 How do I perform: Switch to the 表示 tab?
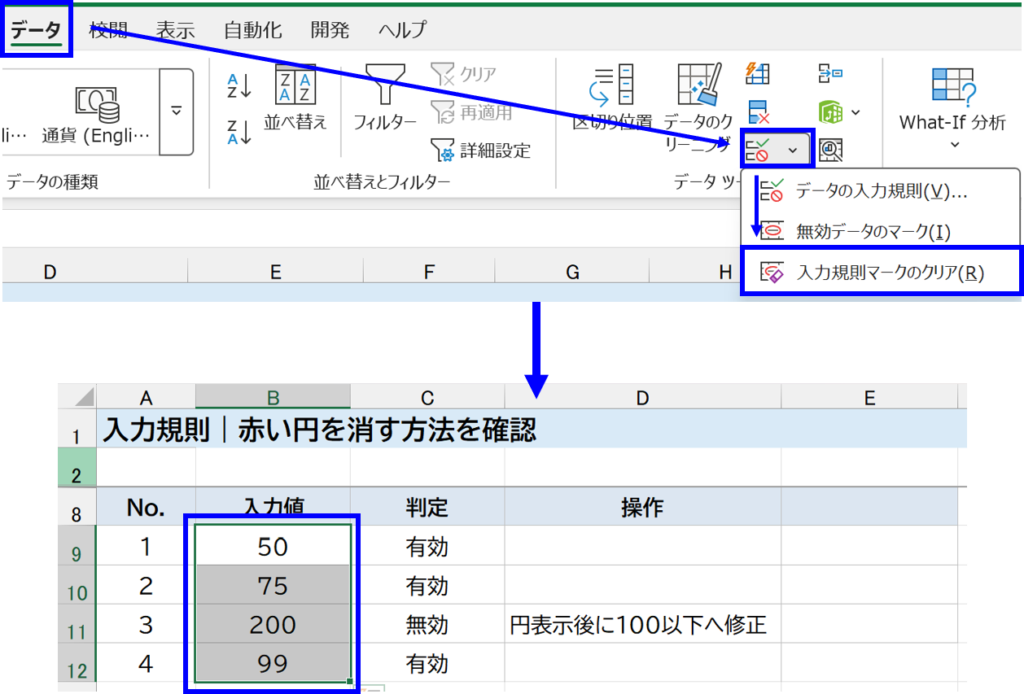[175, 30]
